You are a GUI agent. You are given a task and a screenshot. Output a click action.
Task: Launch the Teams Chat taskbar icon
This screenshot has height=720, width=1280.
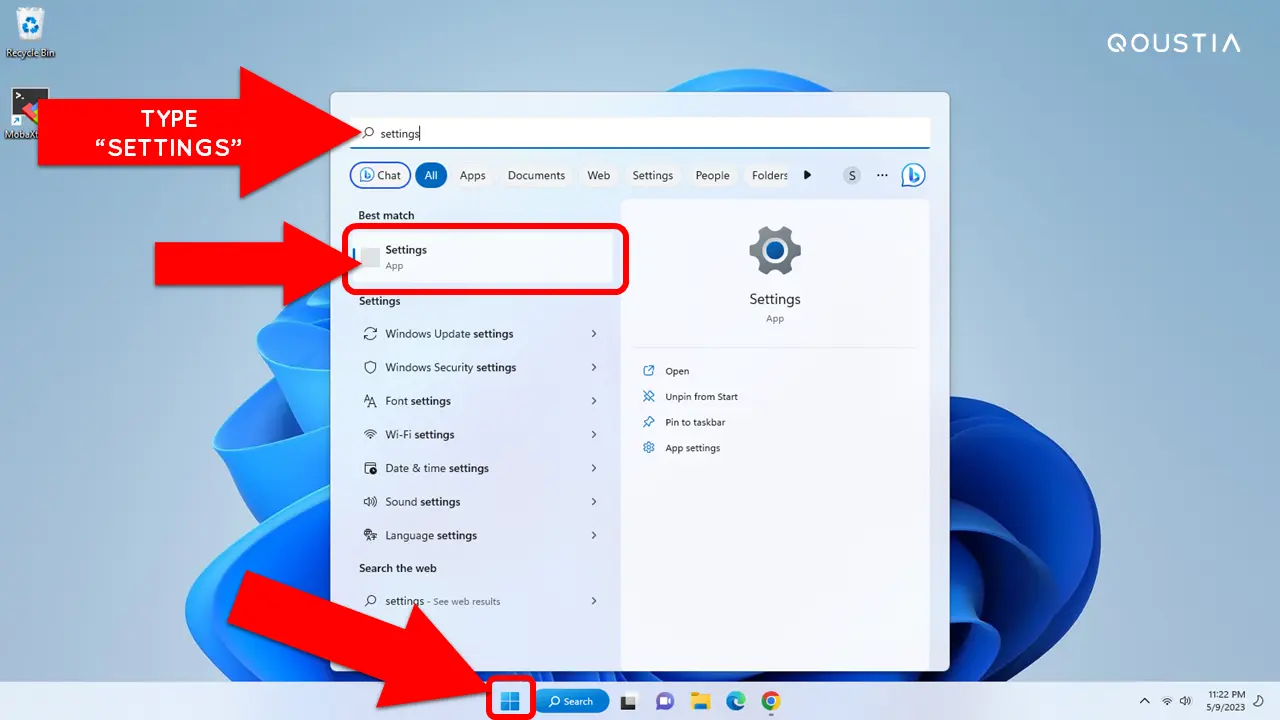tap(665, 702)
